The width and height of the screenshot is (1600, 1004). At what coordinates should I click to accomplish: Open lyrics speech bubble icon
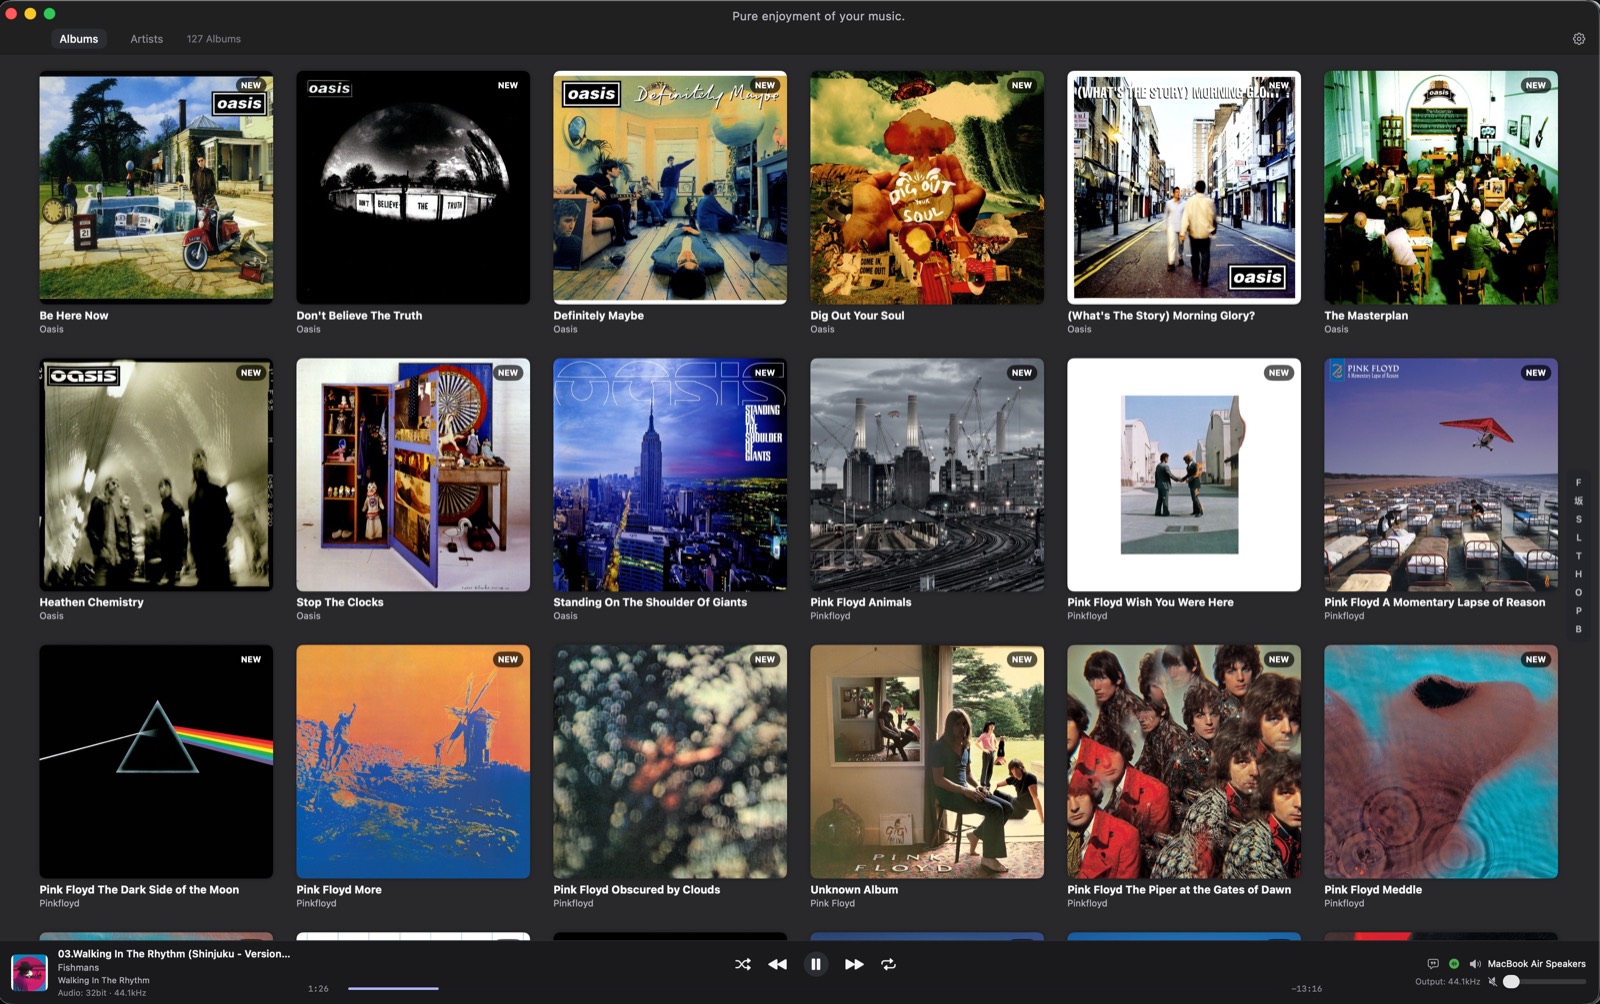(1433, 964)
